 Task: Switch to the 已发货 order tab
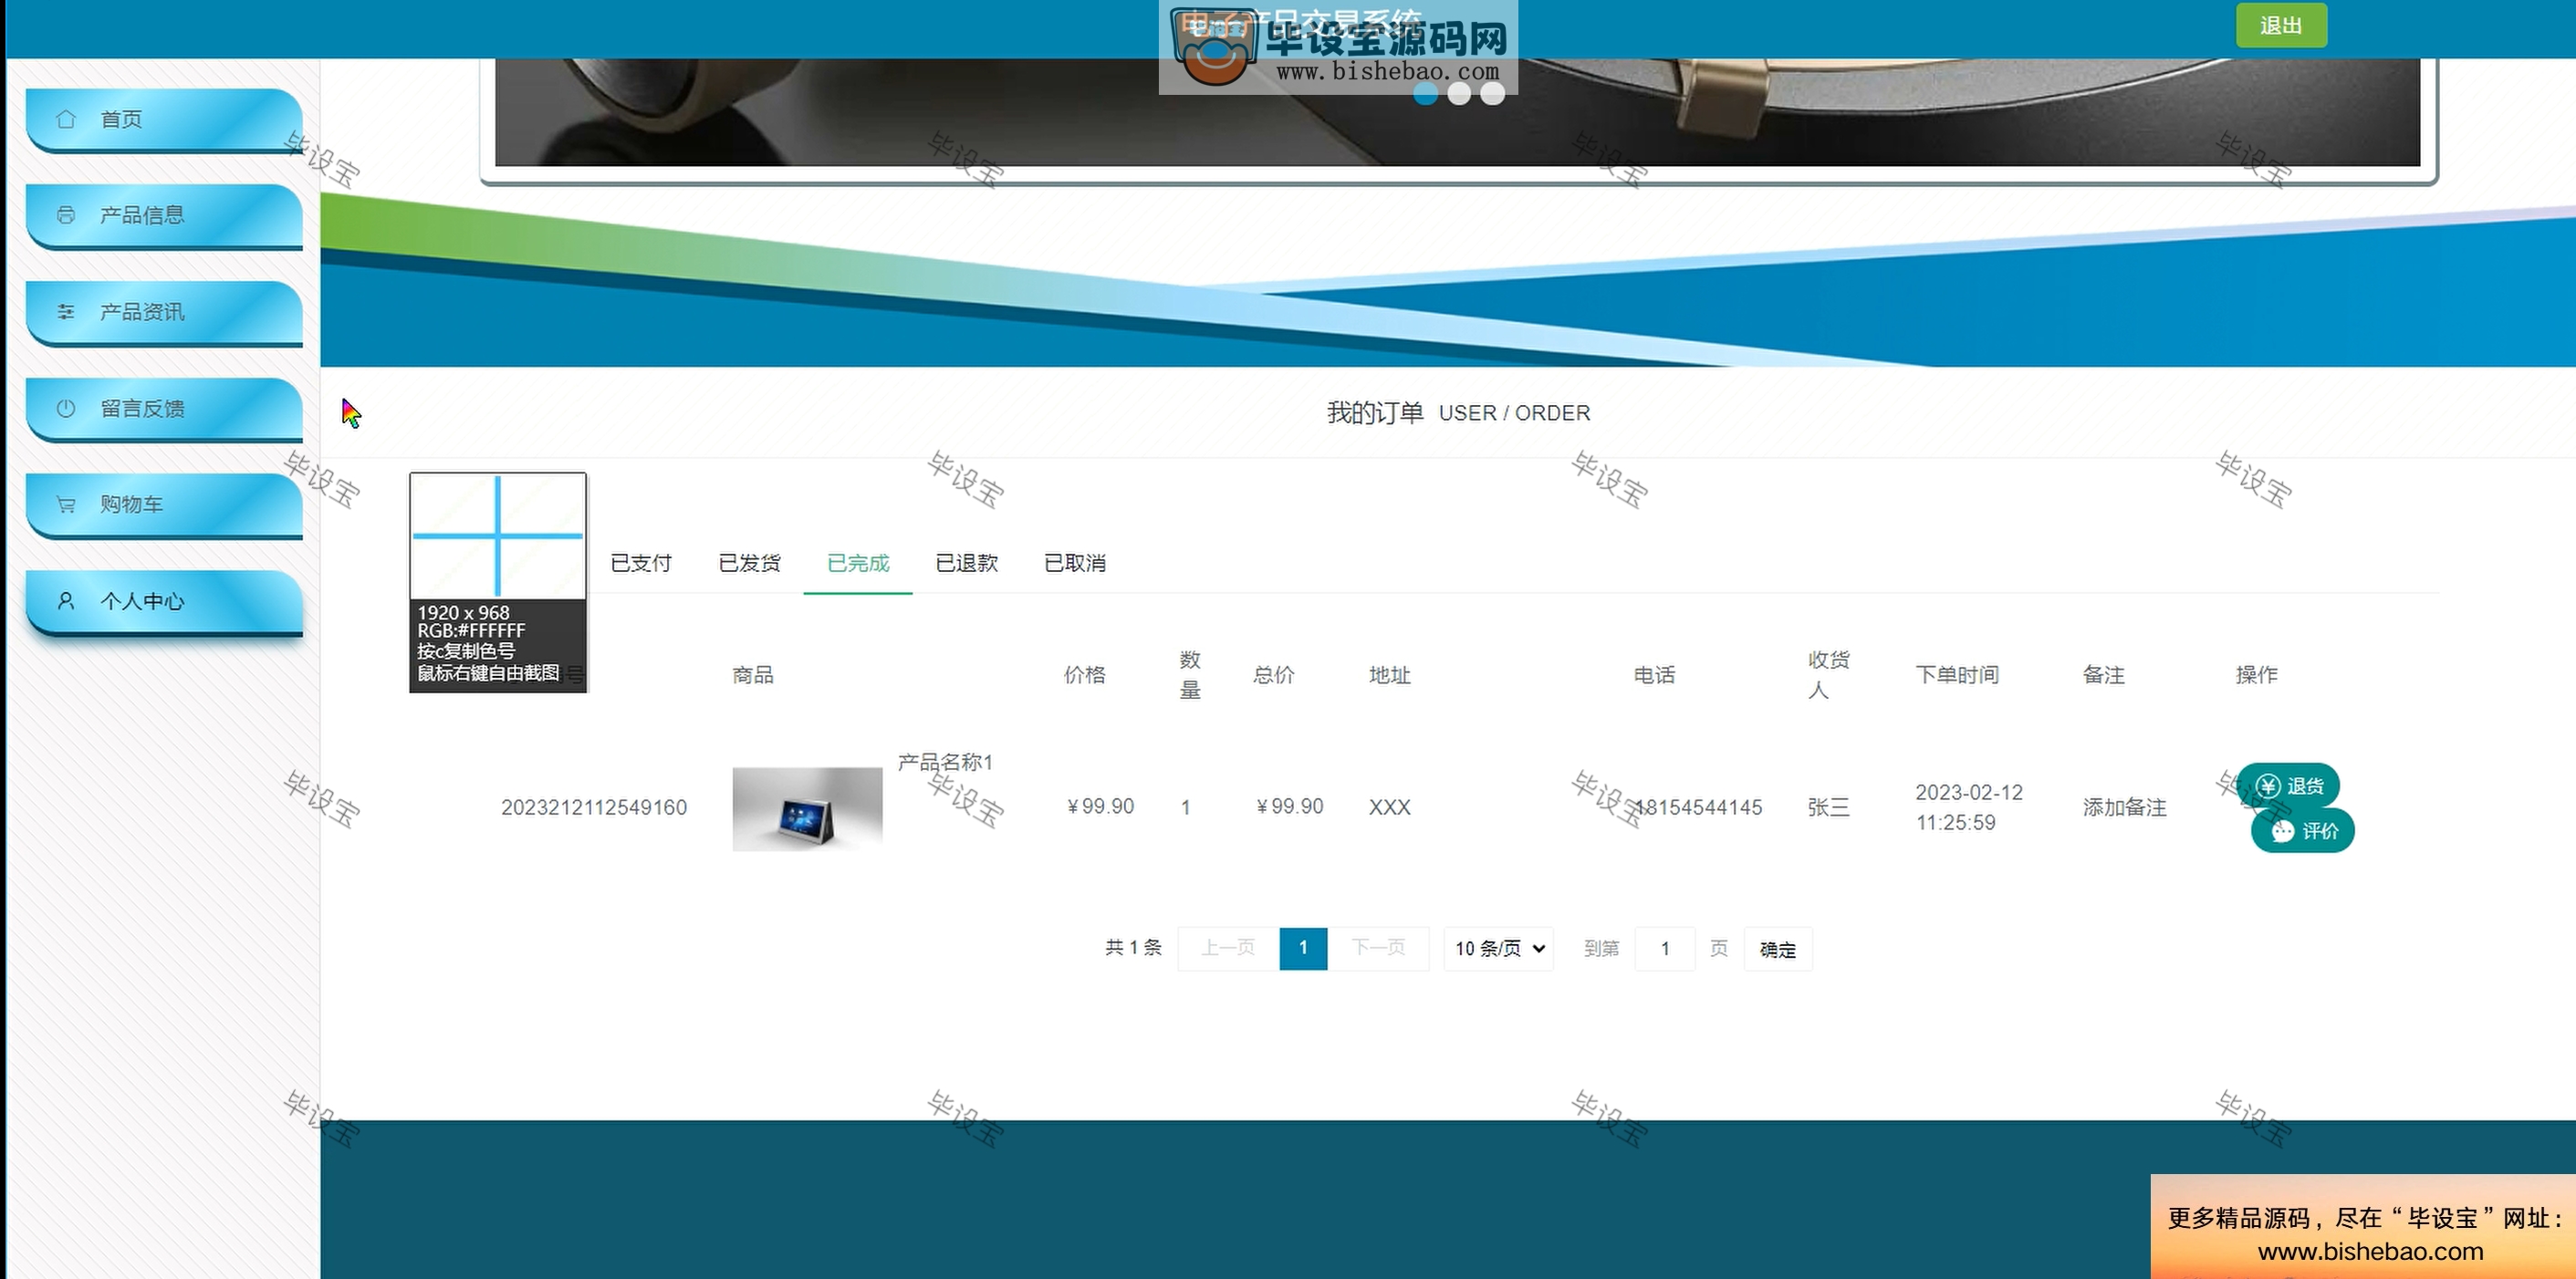[749, 563]
